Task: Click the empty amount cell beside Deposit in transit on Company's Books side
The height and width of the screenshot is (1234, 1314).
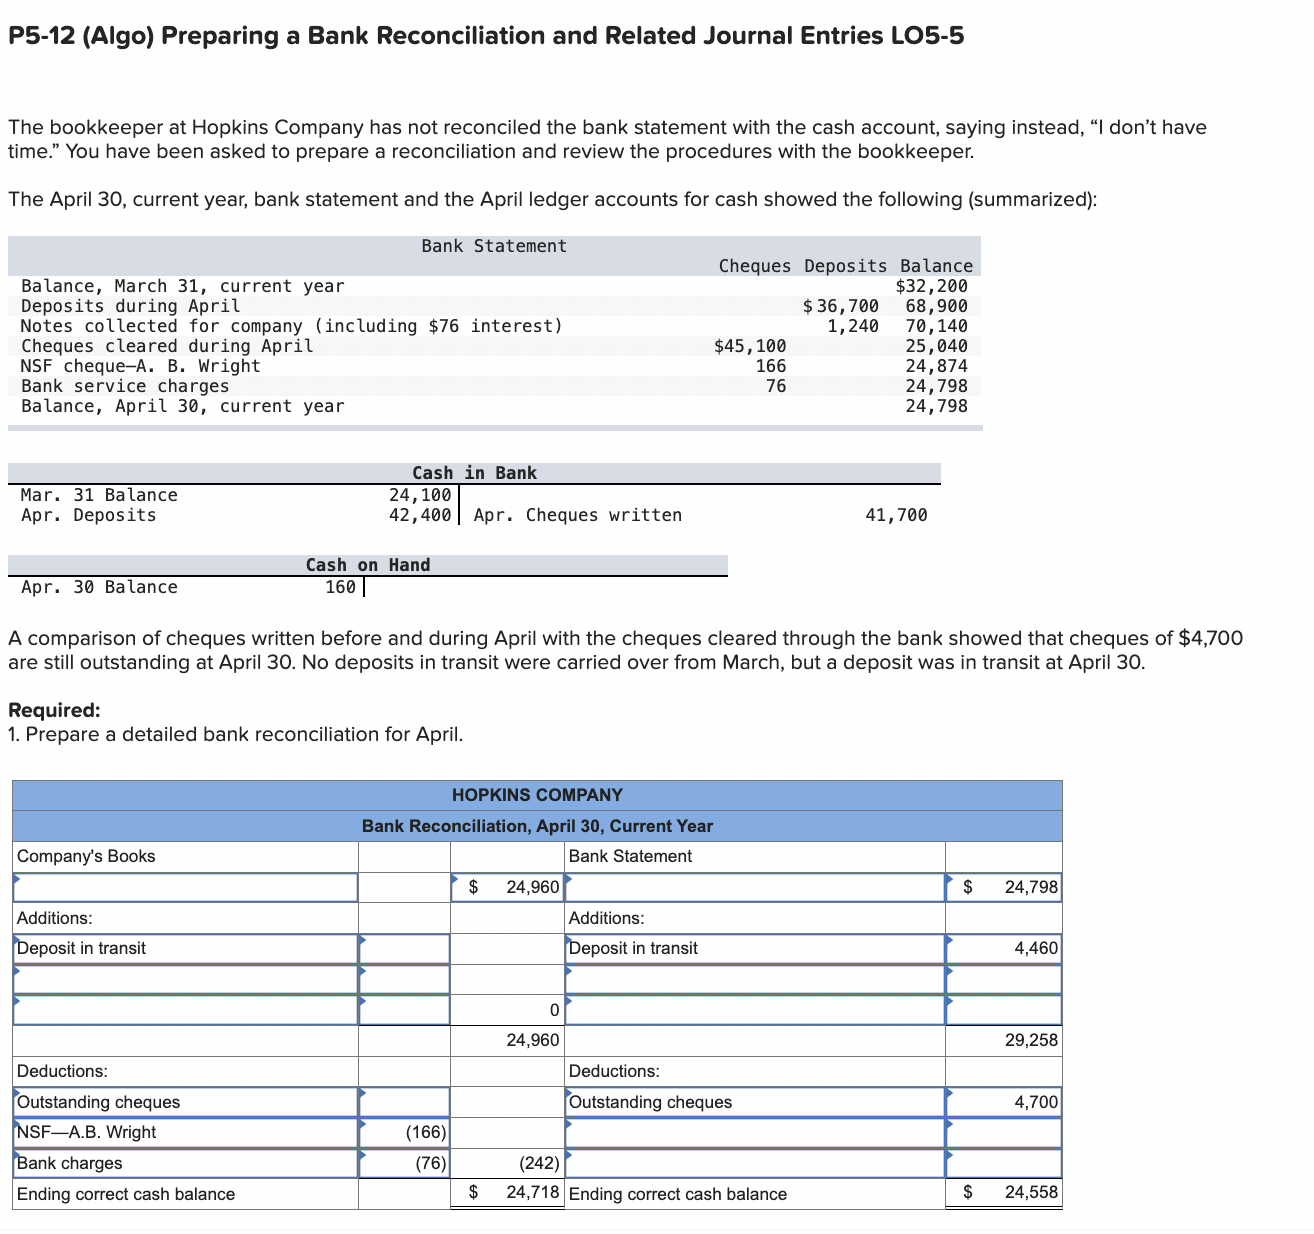Action: coord(403,948)
